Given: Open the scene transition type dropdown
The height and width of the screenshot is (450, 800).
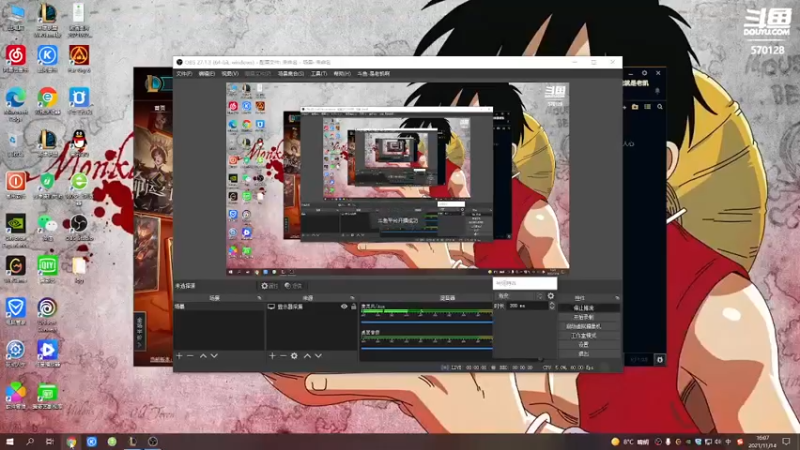Looking at the screenshot, I should coord(519,296).
